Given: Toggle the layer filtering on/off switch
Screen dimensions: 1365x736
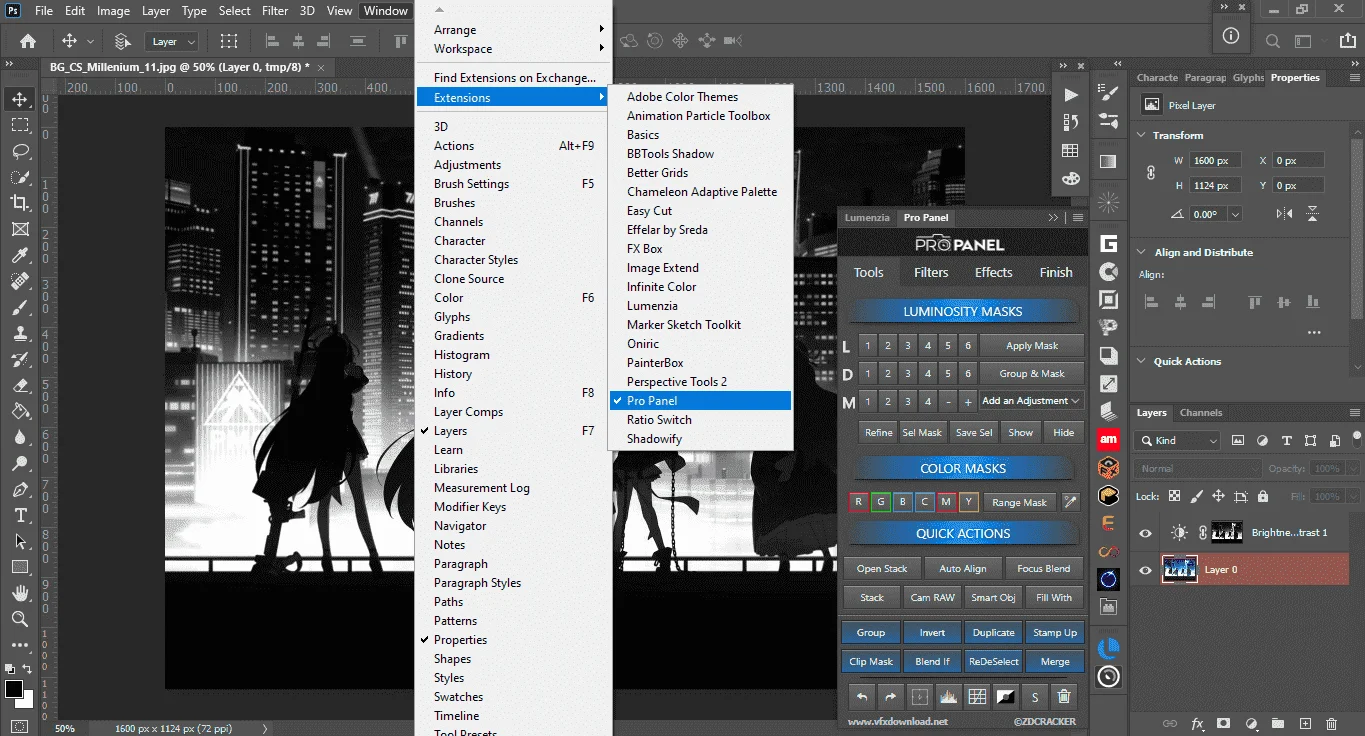Looking at the screenshot, I should click(x=1355, y=440).
